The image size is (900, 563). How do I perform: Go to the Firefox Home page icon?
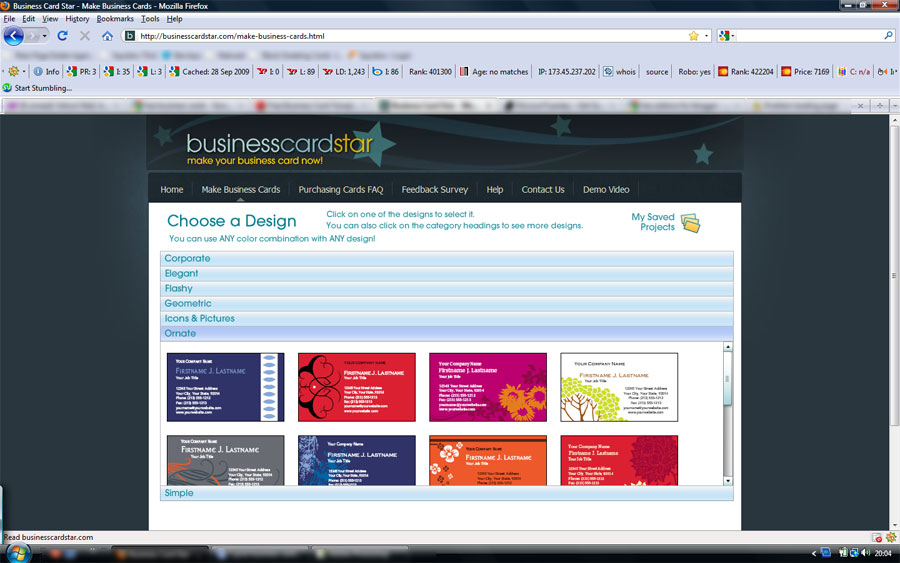[x=107, y=36]
